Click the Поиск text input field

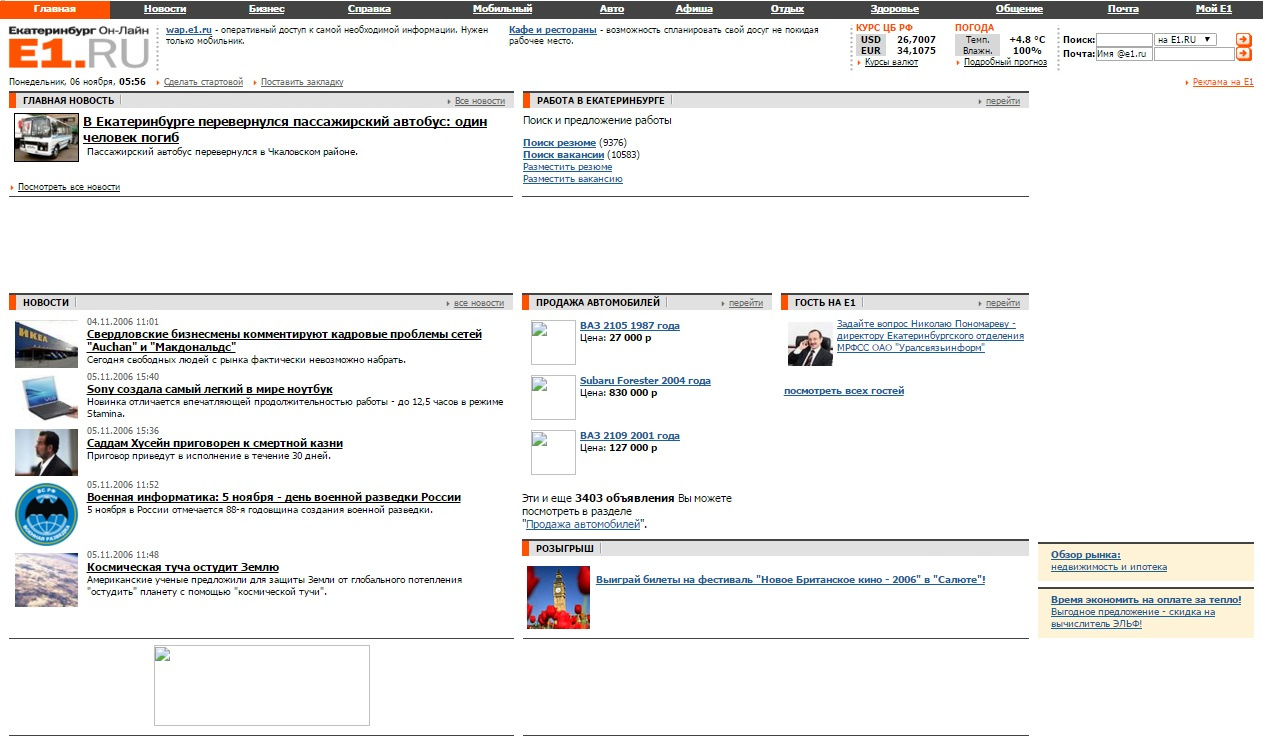click(1124, 40)
